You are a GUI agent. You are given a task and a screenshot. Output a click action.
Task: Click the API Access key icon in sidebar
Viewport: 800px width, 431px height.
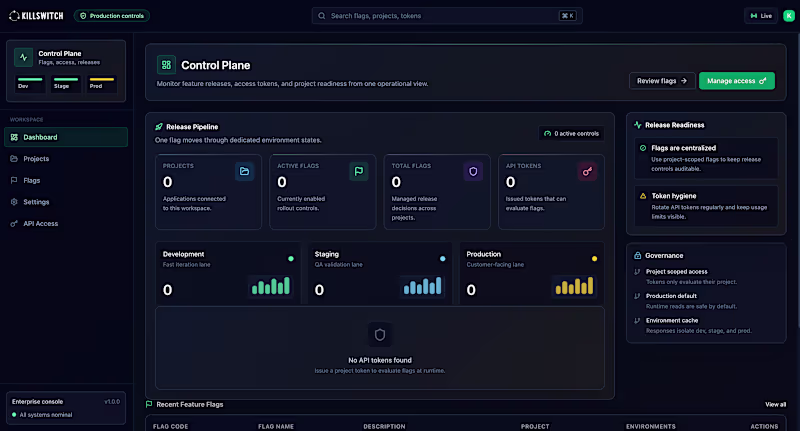(14, 223)
